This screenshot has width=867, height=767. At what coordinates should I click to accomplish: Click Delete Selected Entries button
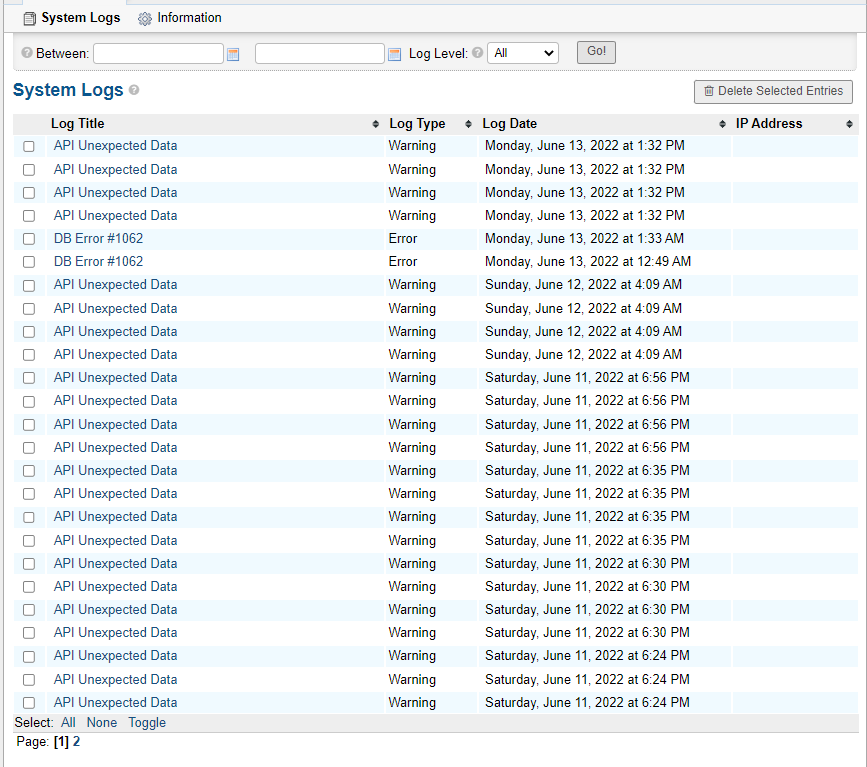pyautogui.click(x=773, y=91)
